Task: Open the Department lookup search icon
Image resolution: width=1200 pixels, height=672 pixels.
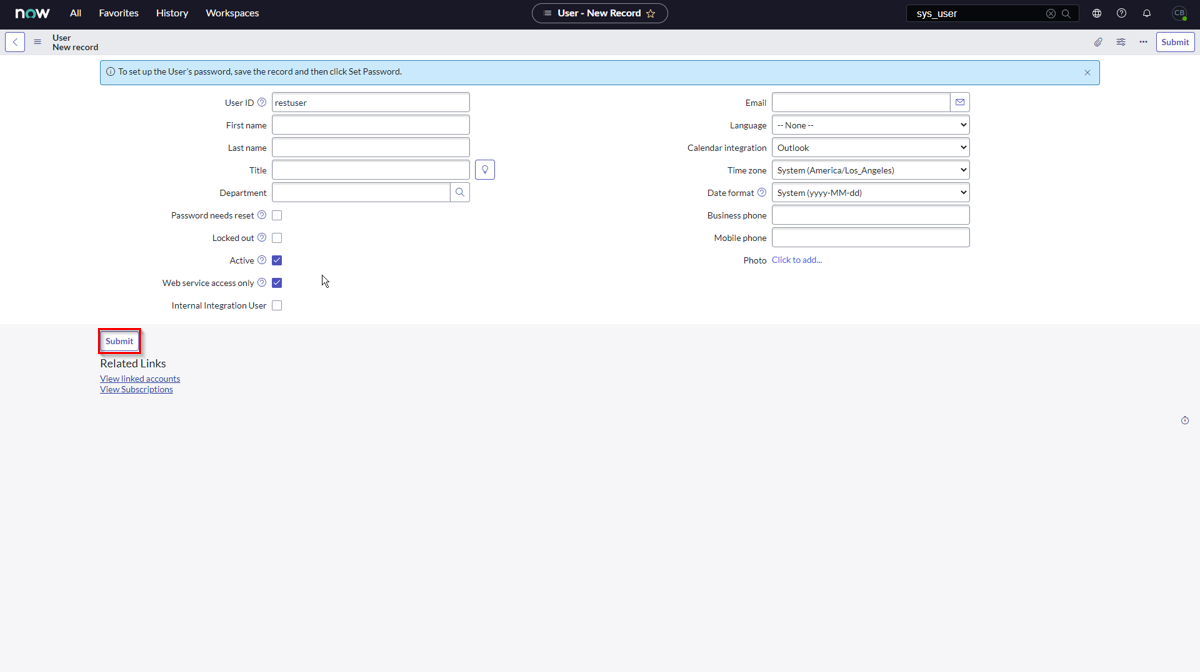Action: point(460,192)
